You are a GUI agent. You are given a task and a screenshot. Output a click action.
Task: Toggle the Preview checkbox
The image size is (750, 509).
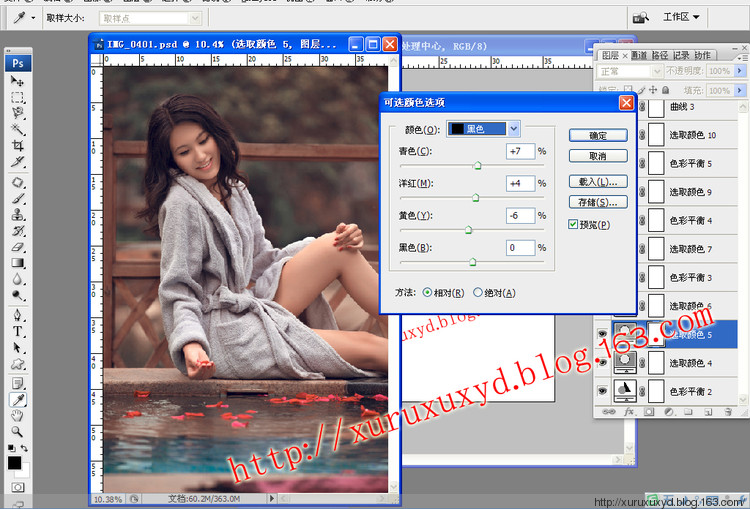coord(573,224)
